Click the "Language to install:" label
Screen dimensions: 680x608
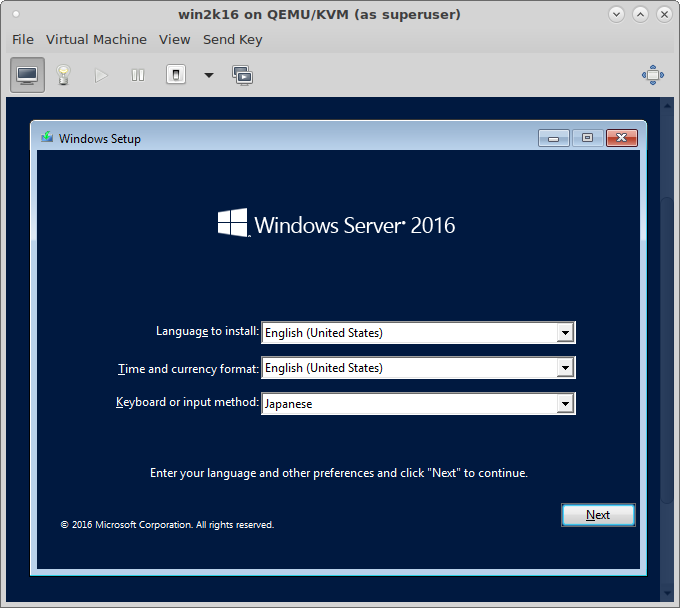(x=207, y=331)
